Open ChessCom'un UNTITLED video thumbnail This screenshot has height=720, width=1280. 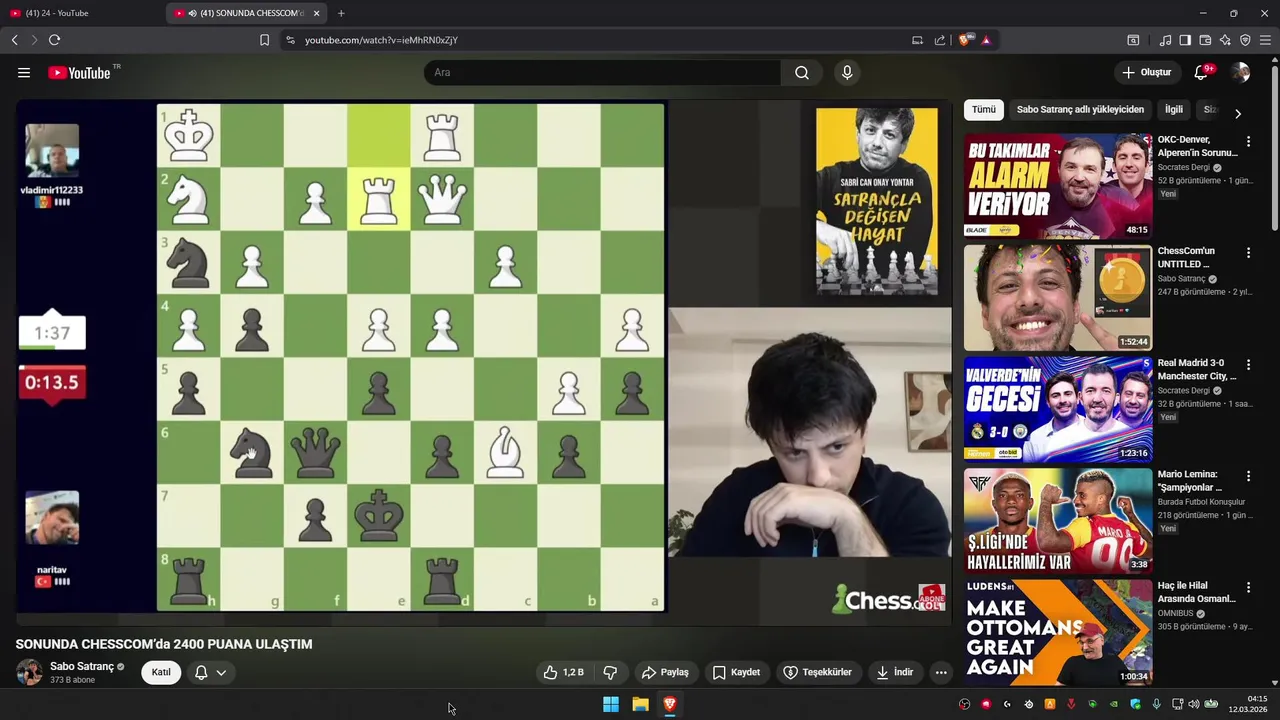pos(1058,297)
